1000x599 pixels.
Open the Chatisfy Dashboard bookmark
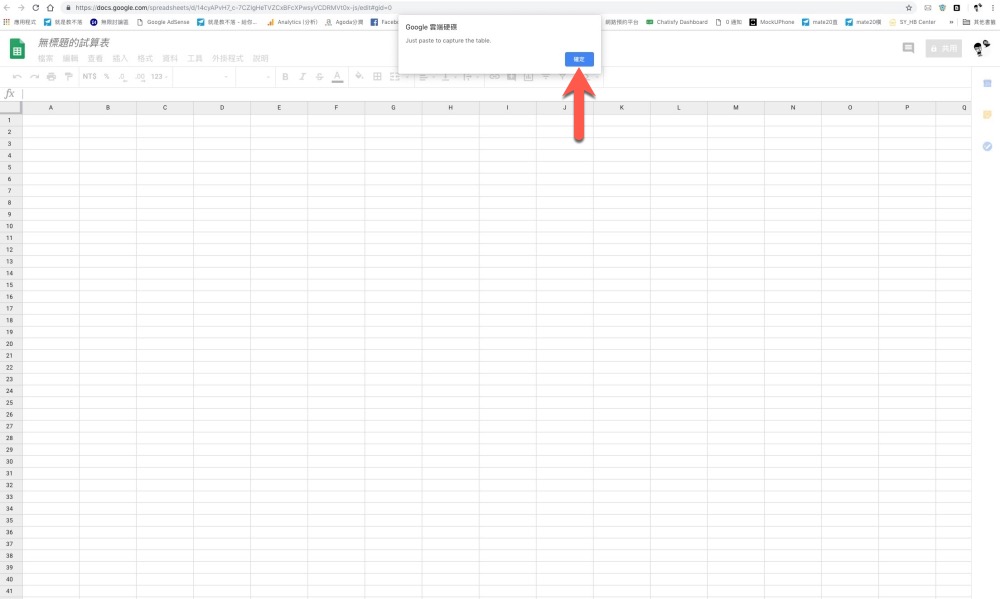click(677, 22)
